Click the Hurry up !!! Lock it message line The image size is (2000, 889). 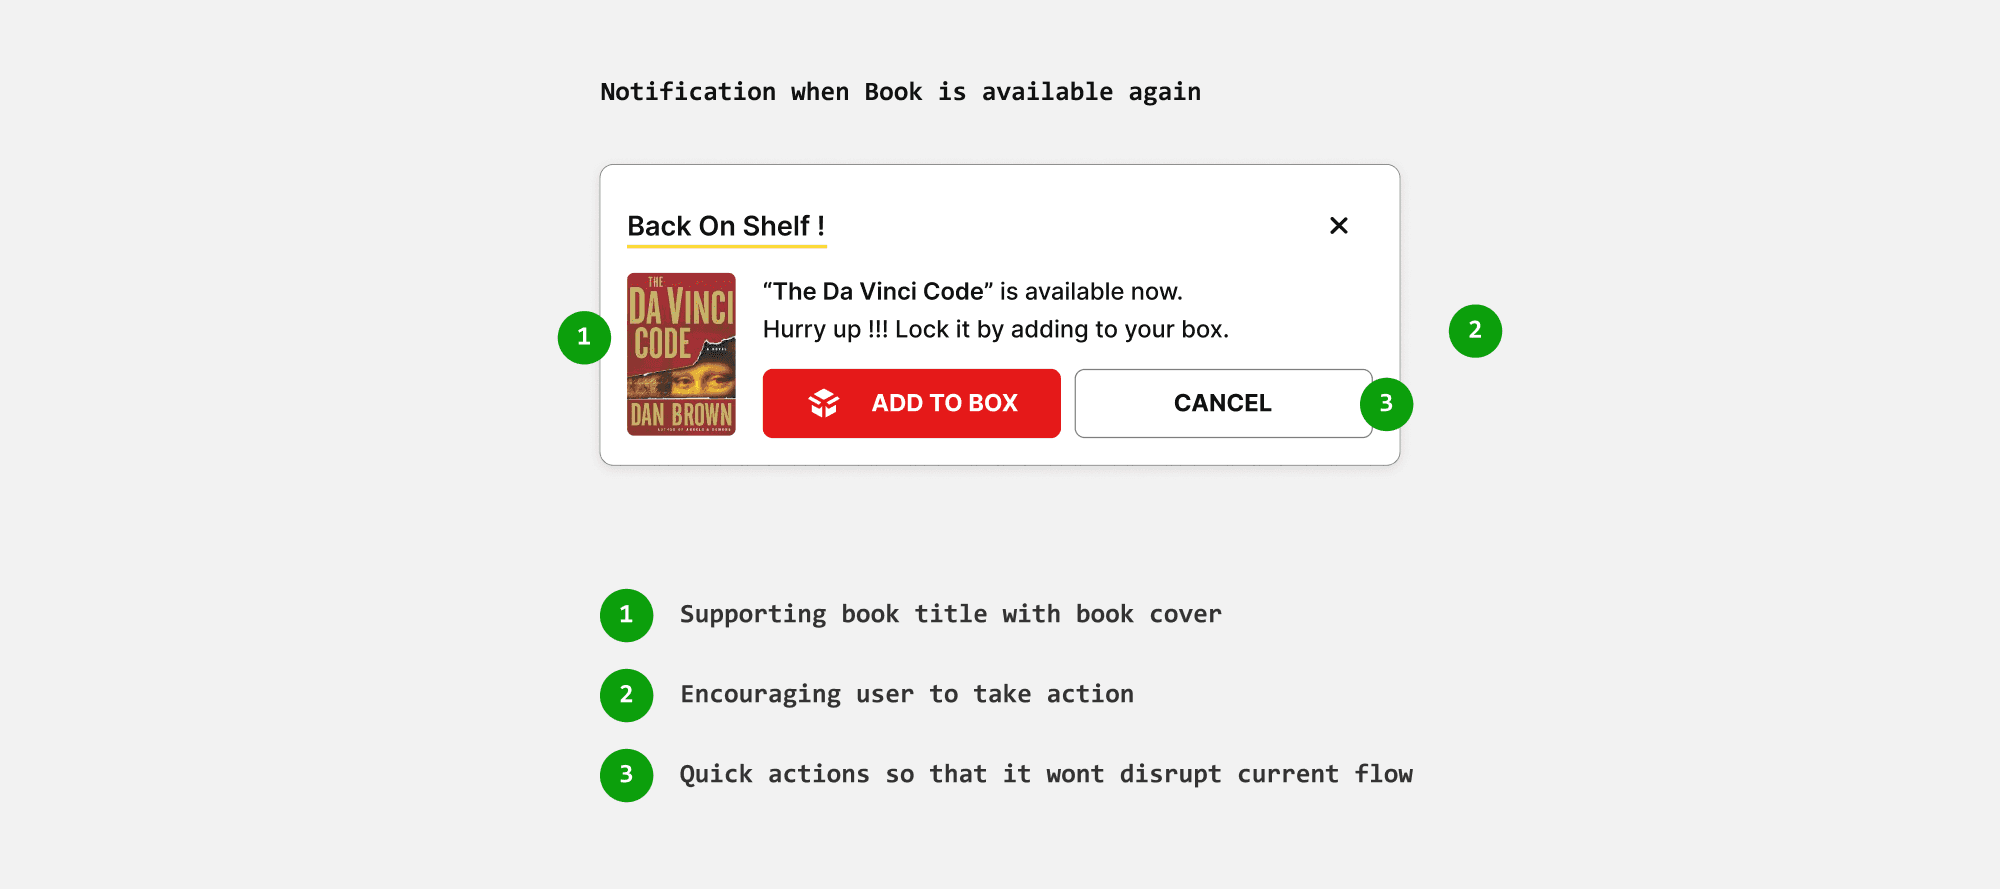tap(996, 330)
